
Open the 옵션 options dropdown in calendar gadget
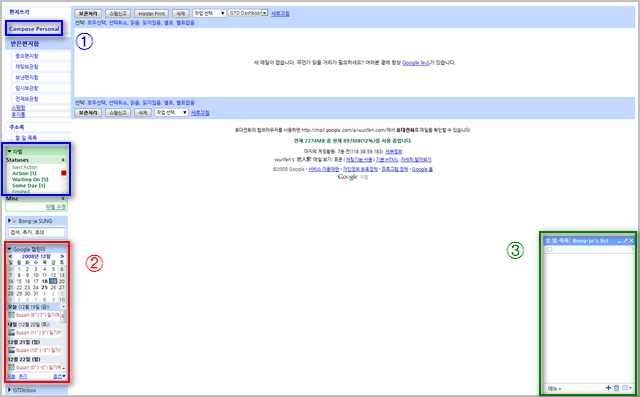pos(60,376)
